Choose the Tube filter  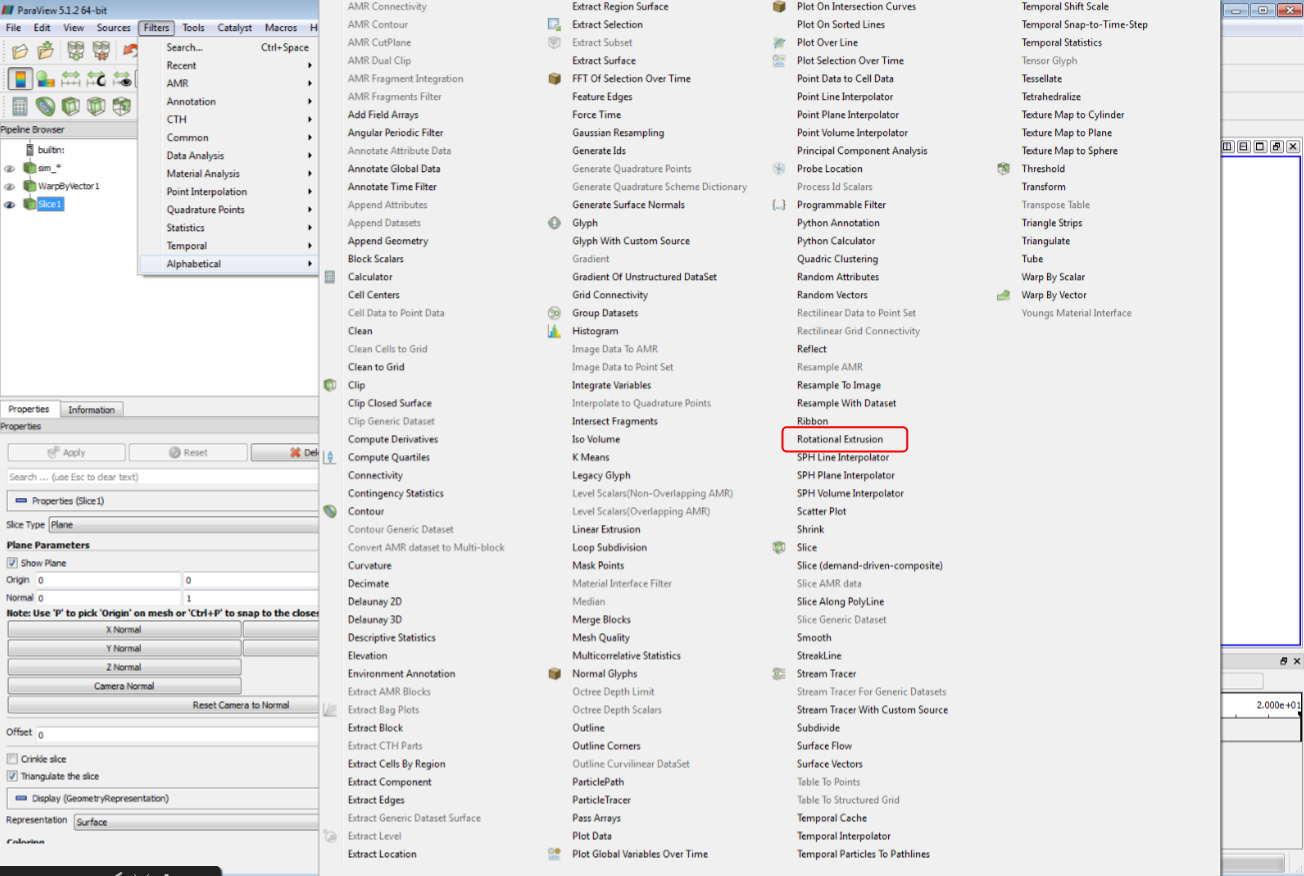(1032, 259)
